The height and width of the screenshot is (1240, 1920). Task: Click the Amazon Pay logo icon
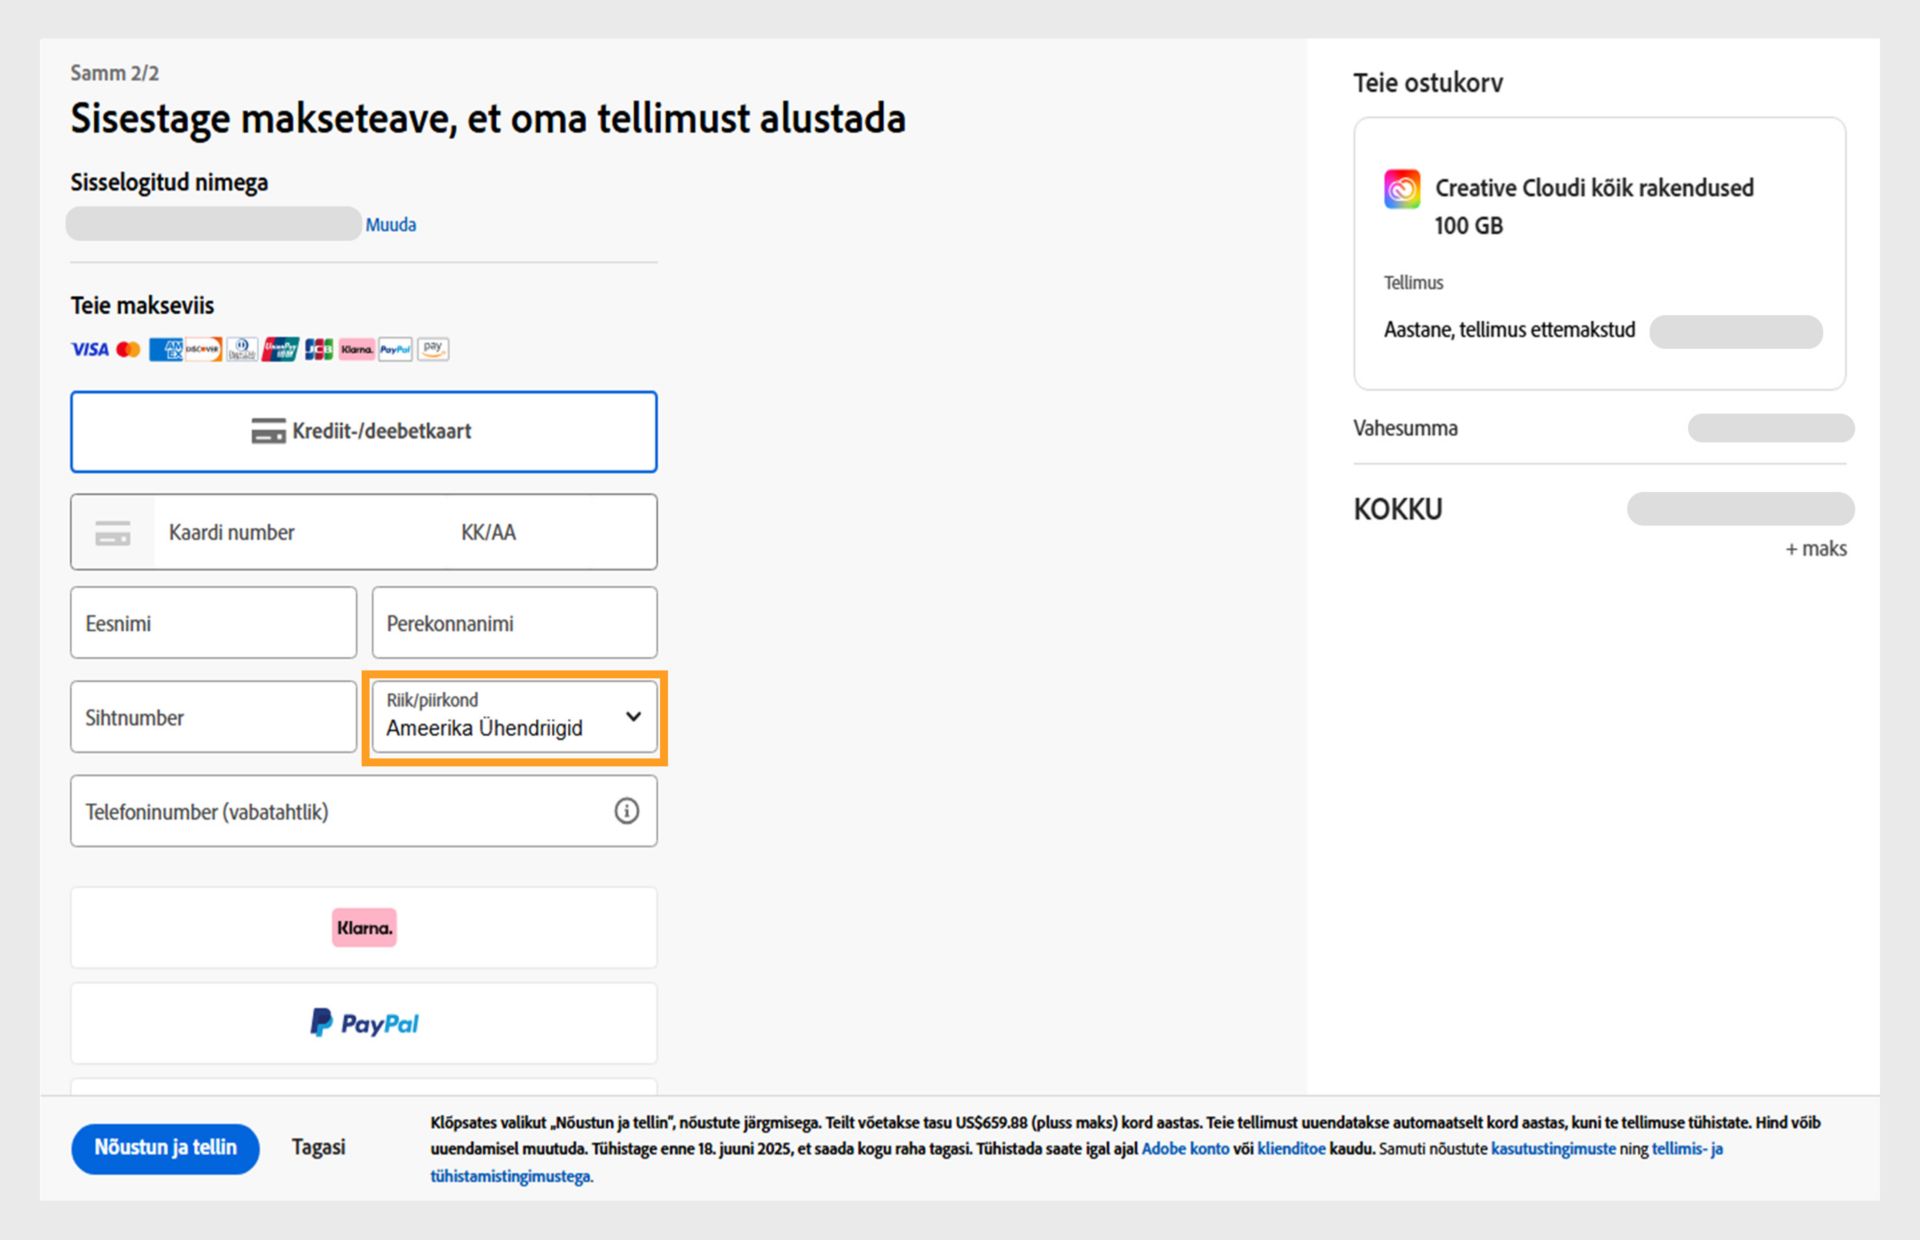(433, 348)
